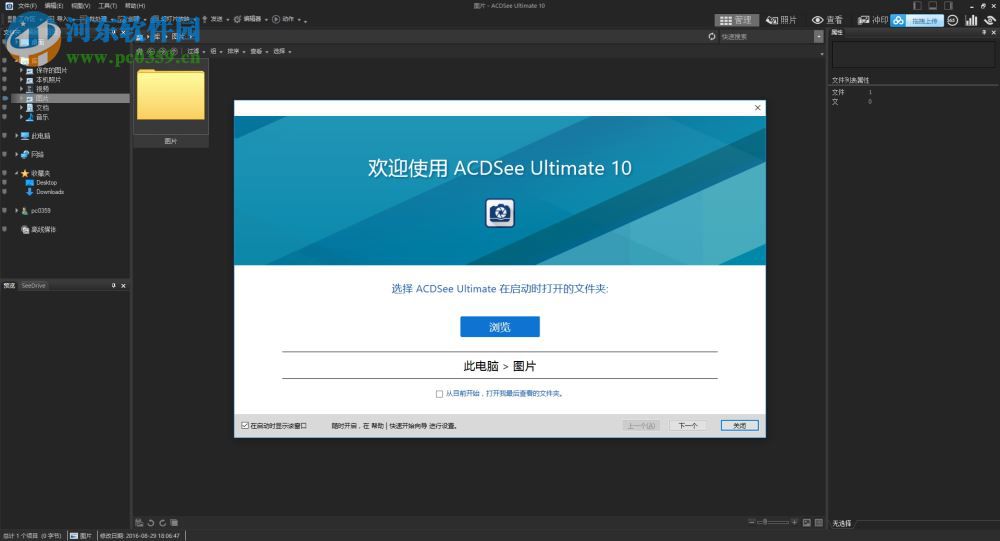Click the zoom-out minus beside thumbnail slider
The image size is (1000, 541).
752,522
